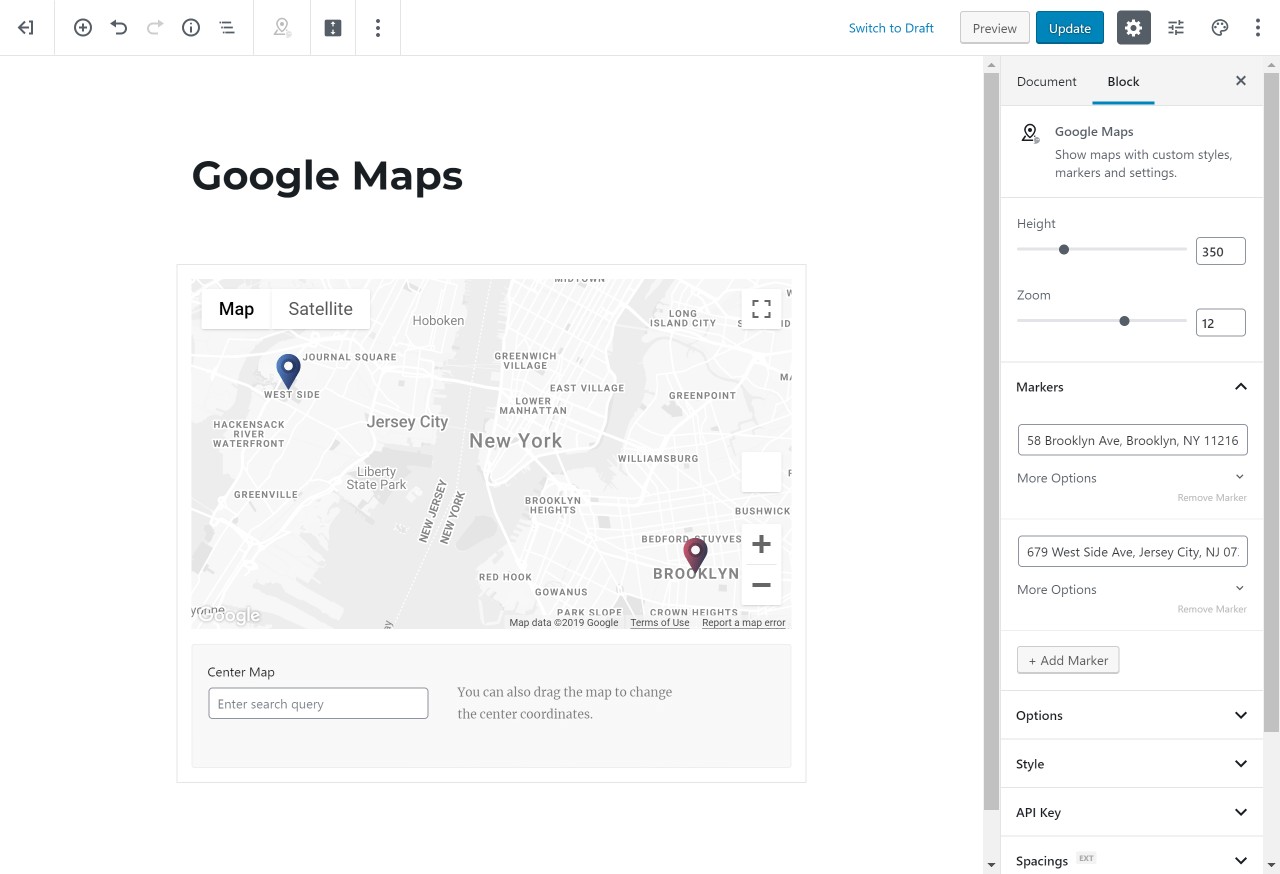Click the red marker pin in Brooklyn

point(695,553)
